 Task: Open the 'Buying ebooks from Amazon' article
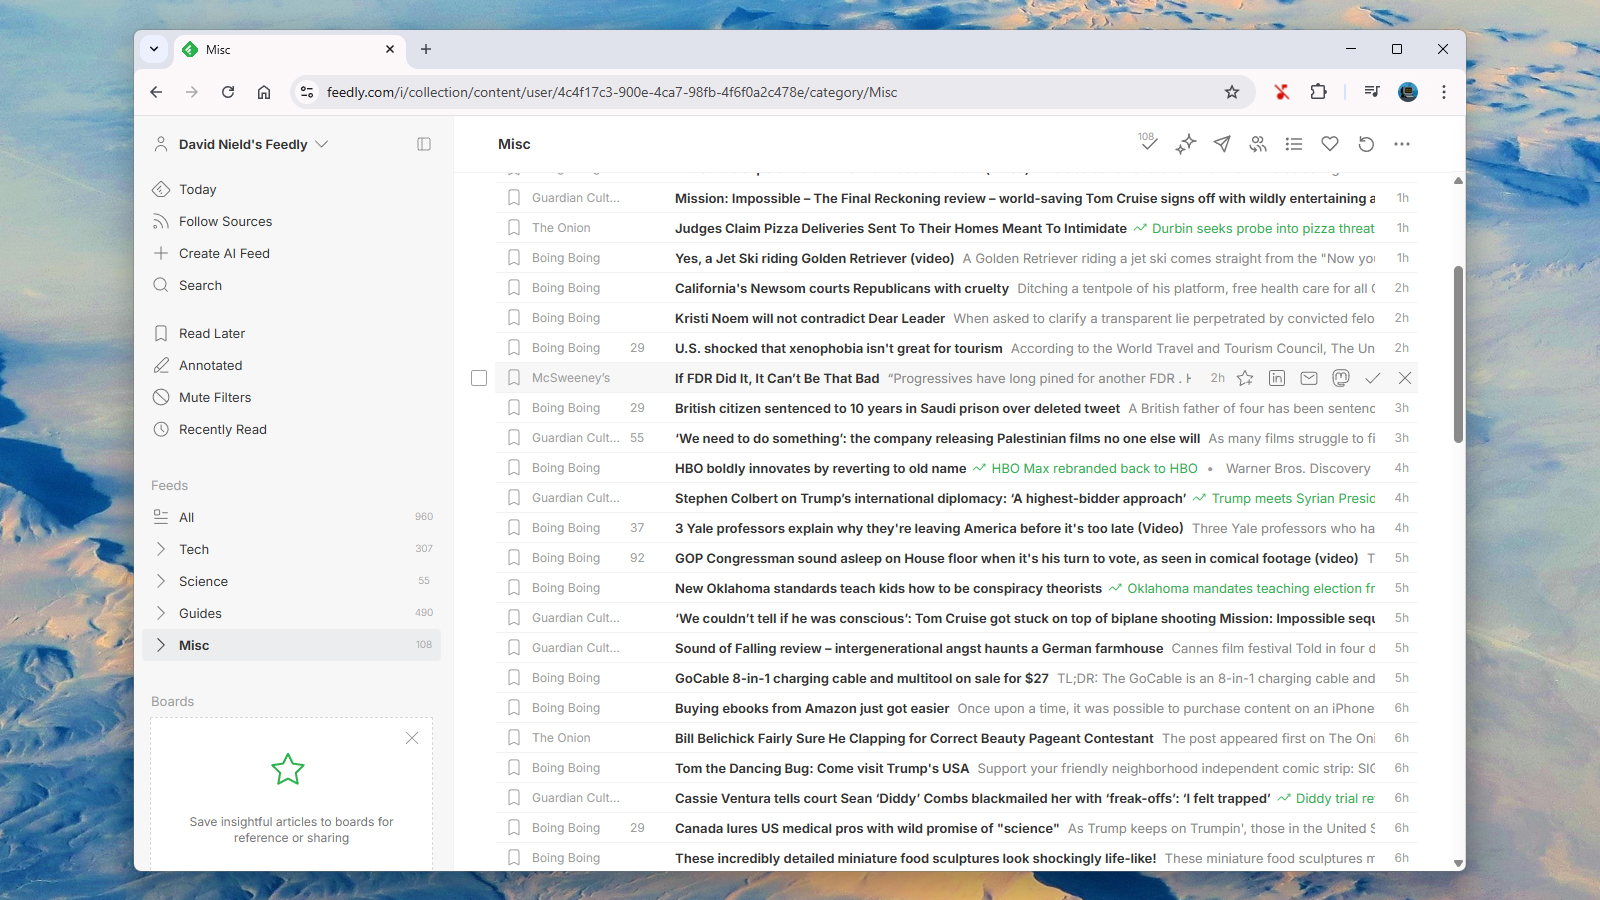pos(811,708)
